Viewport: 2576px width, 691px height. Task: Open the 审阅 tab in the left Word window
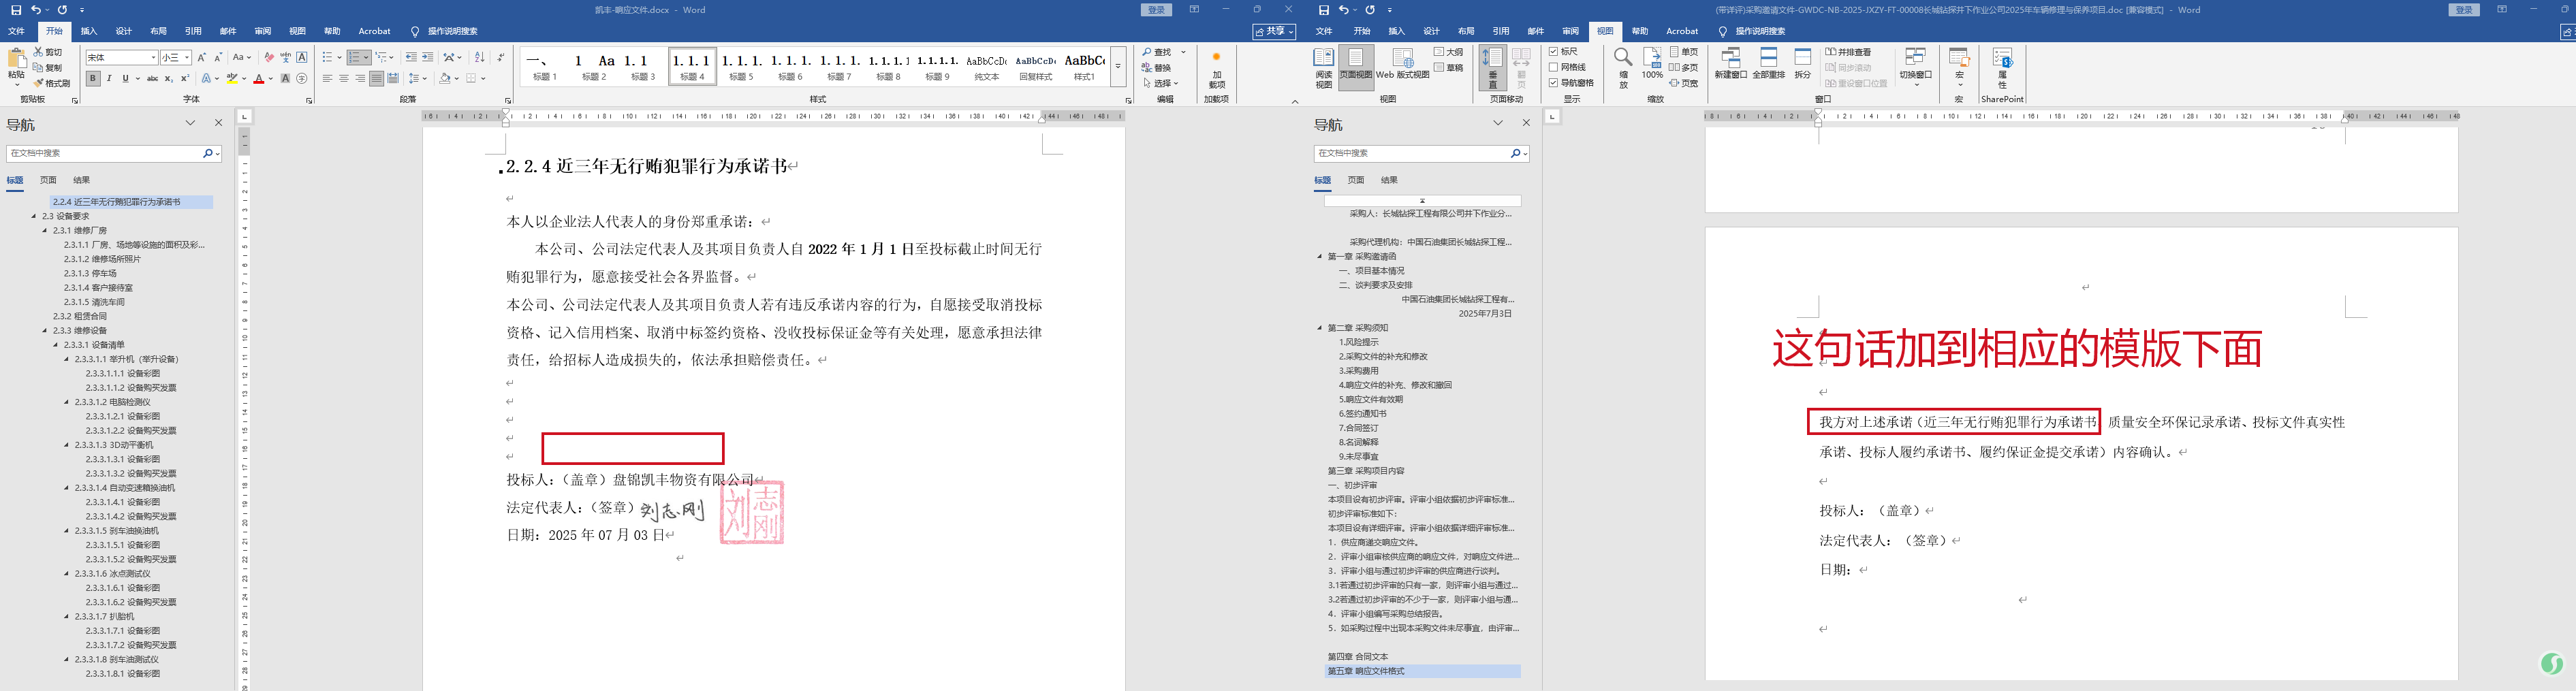tap(263, 31)
